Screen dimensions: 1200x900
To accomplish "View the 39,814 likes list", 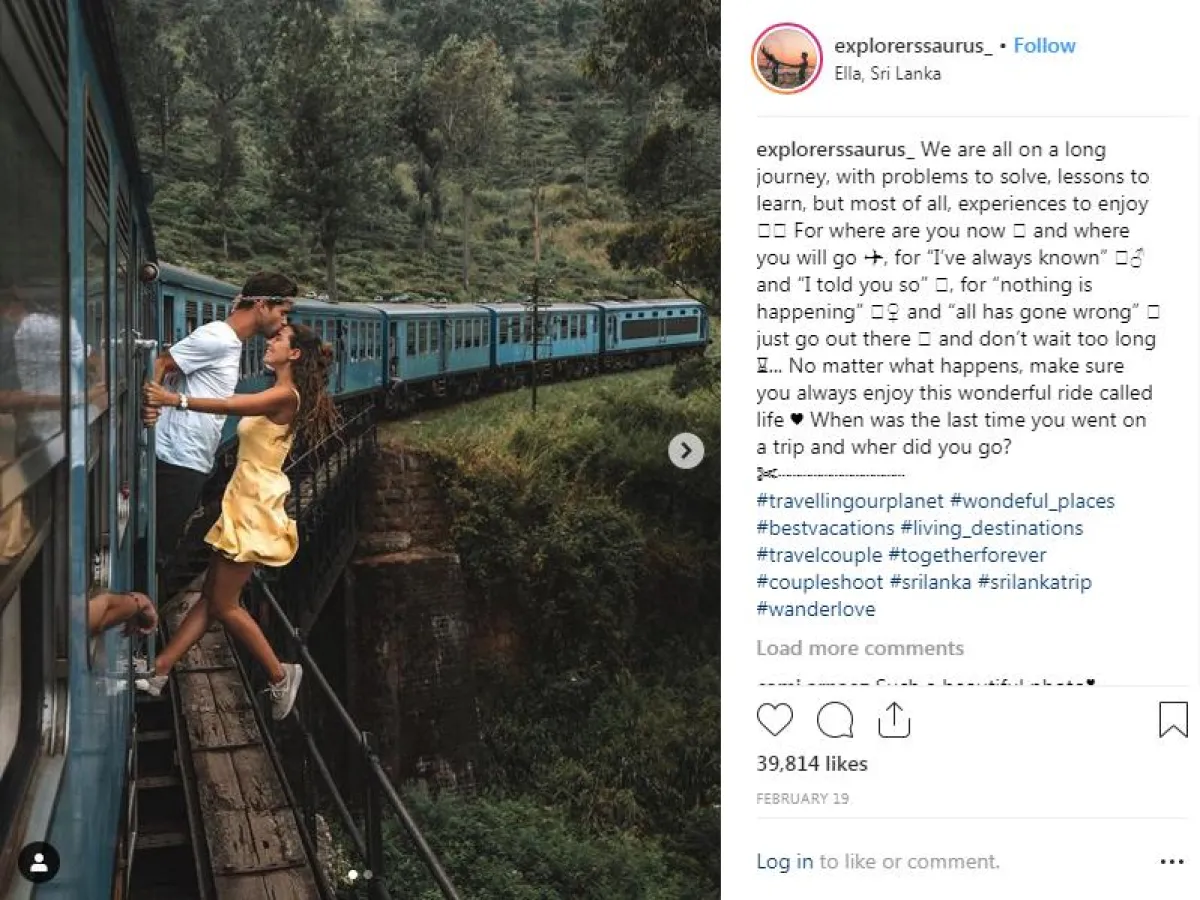I will (x=812, y=764).
